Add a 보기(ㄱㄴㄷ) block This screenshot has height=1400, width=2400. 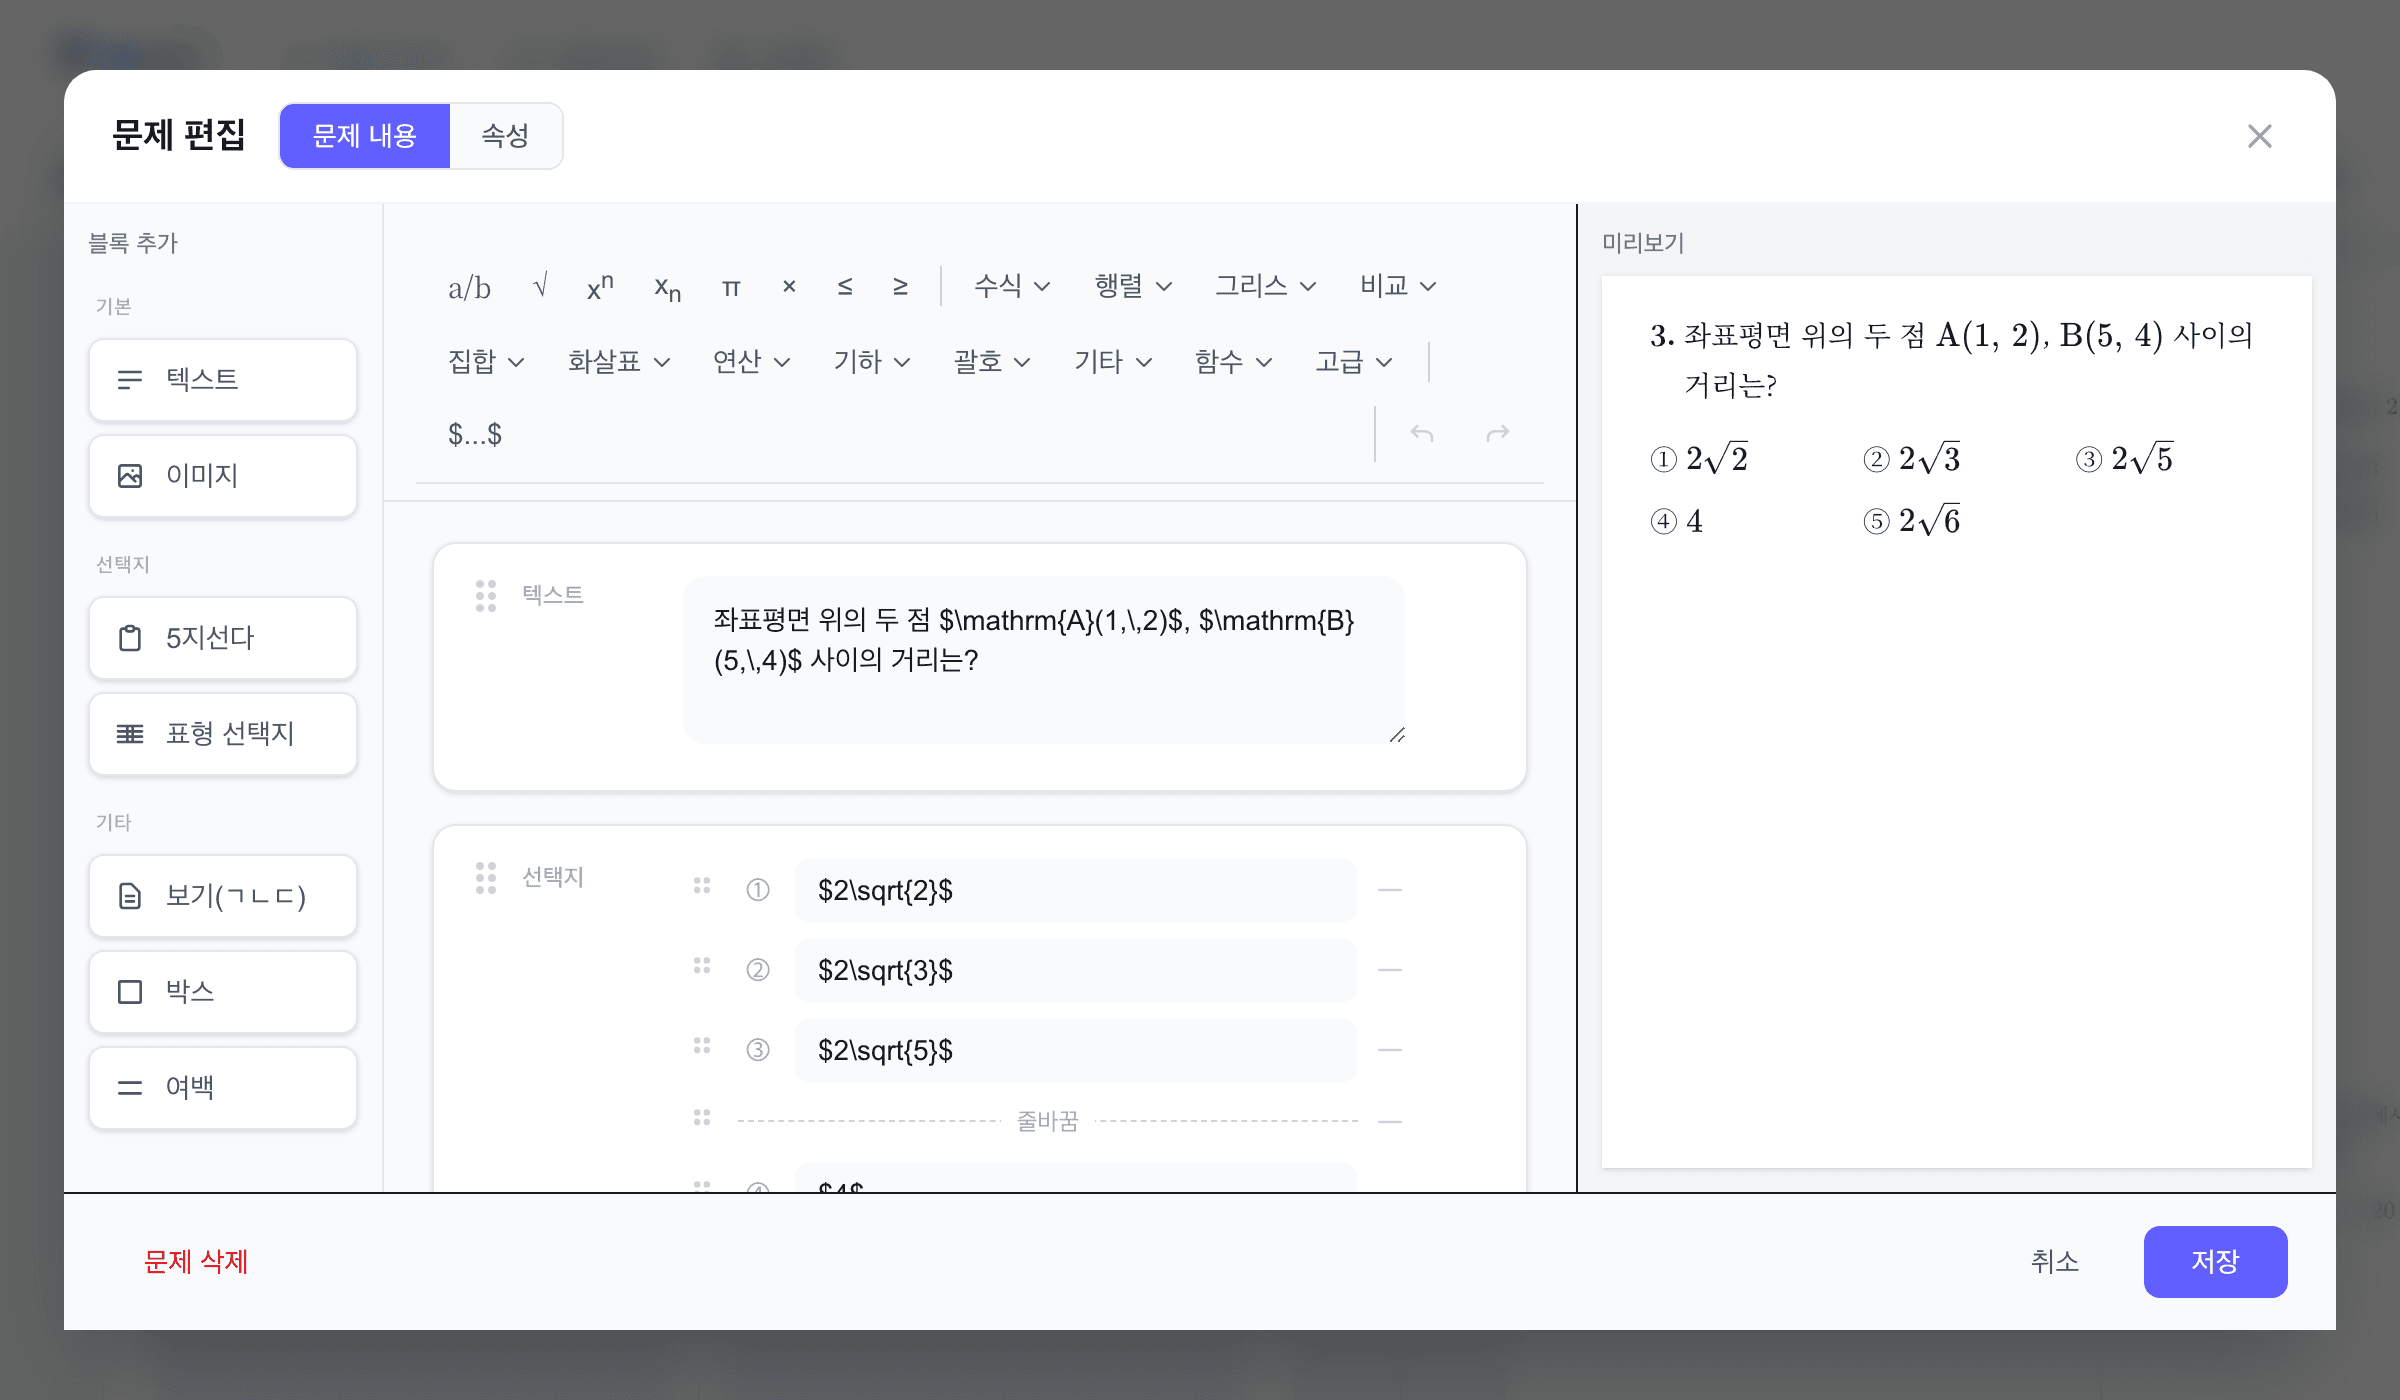pos(223,896)
